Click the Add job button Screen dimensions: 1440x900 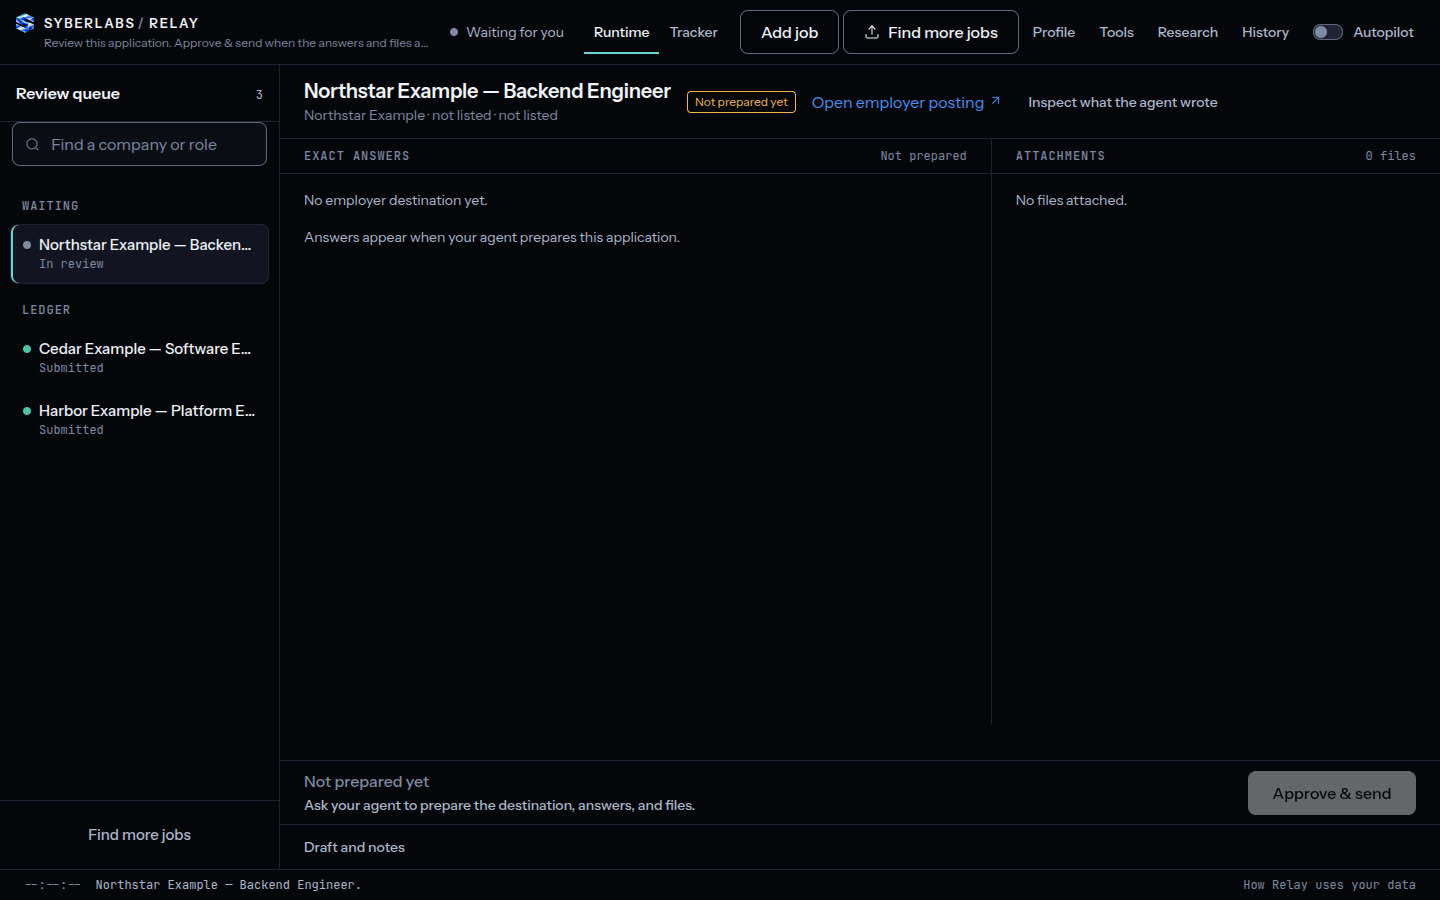(790, 32)
